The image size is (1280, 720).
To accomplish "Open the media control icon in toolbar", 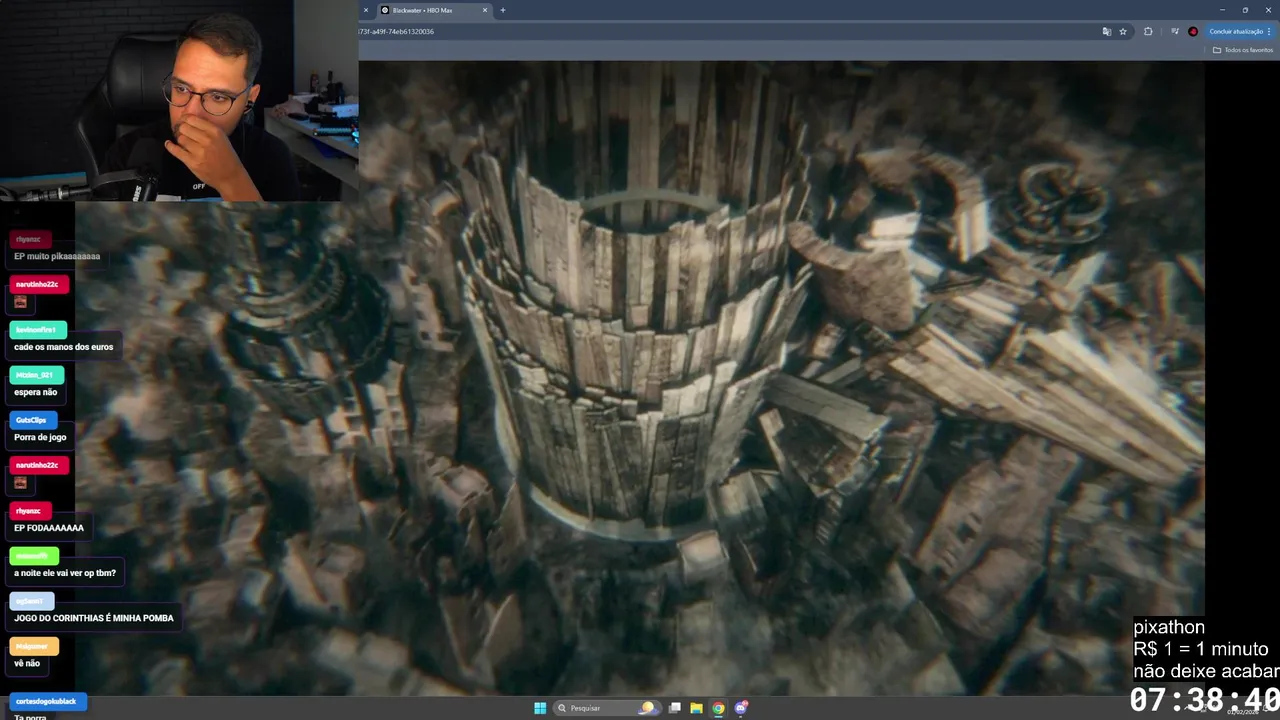I will (x=1175, y=31).
